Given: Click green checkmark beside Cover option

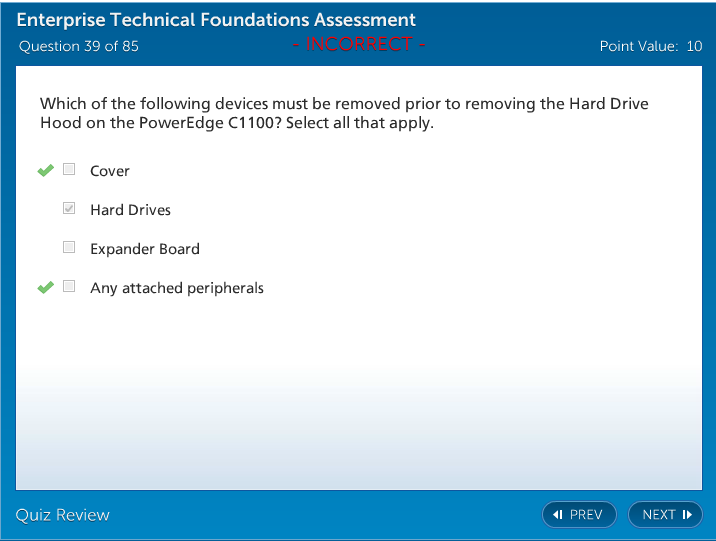Looking at the screenshot, I should 45,171.
